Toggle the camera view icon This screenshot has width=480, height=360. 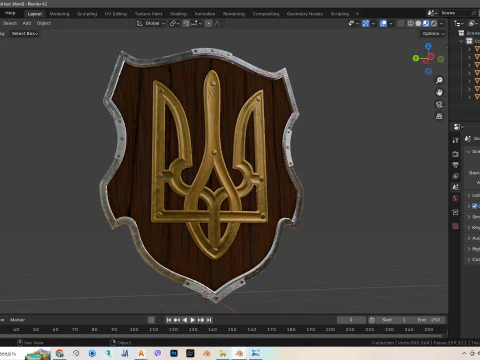pos(439,104)
